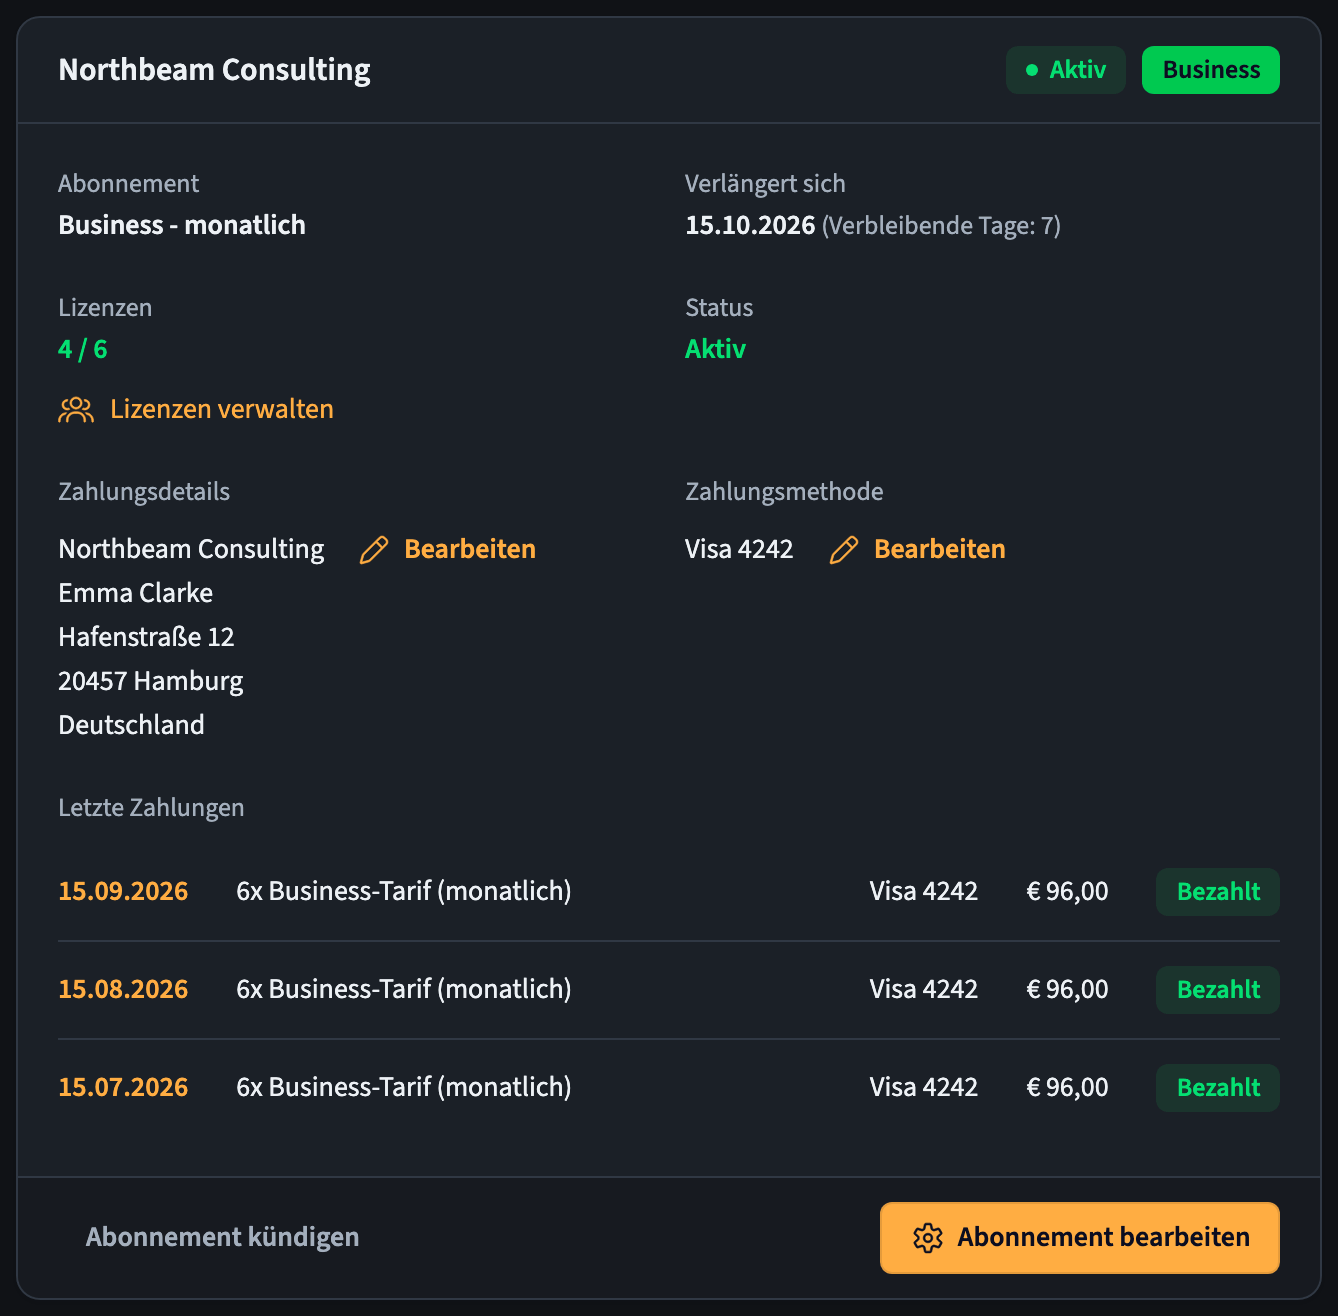Select the payment date 15.08.2026
1338x1316 pixels.
[x=123, y=989]
